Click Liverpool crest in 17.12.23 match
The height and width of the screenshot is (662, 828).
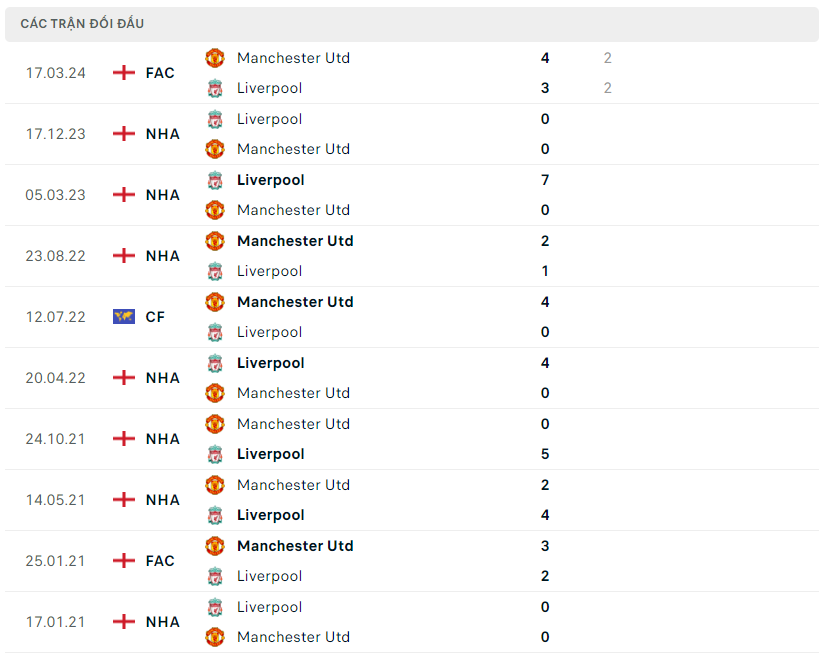click(215, 119)
